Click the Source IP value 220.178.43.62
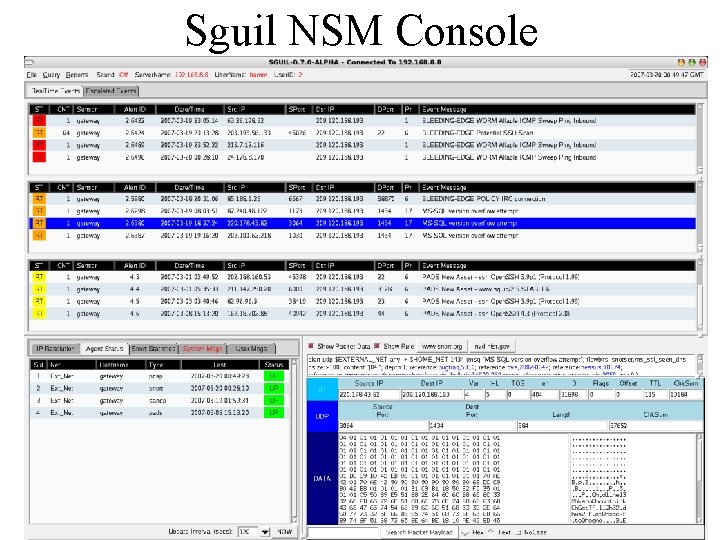Viewport: 720px width, 540px height. tap(369, 394)
